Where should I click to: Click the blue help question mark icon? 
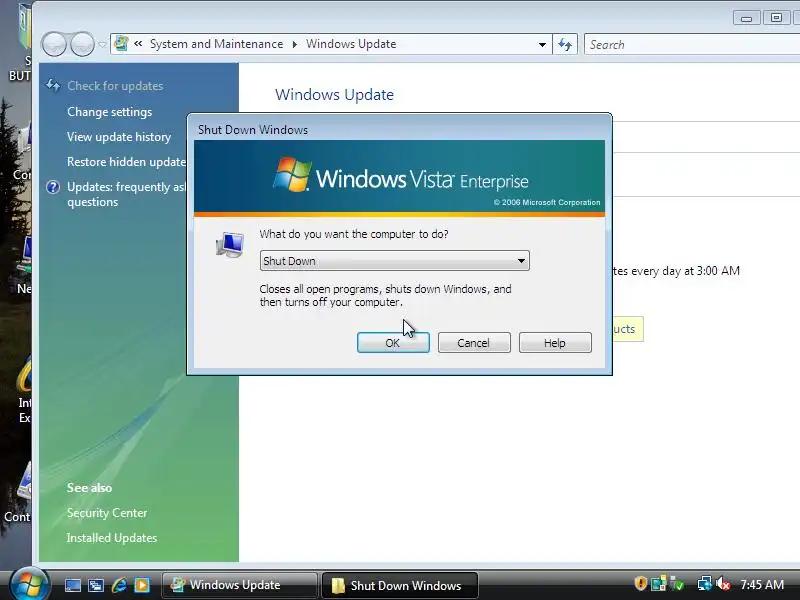tap(53, 187)
